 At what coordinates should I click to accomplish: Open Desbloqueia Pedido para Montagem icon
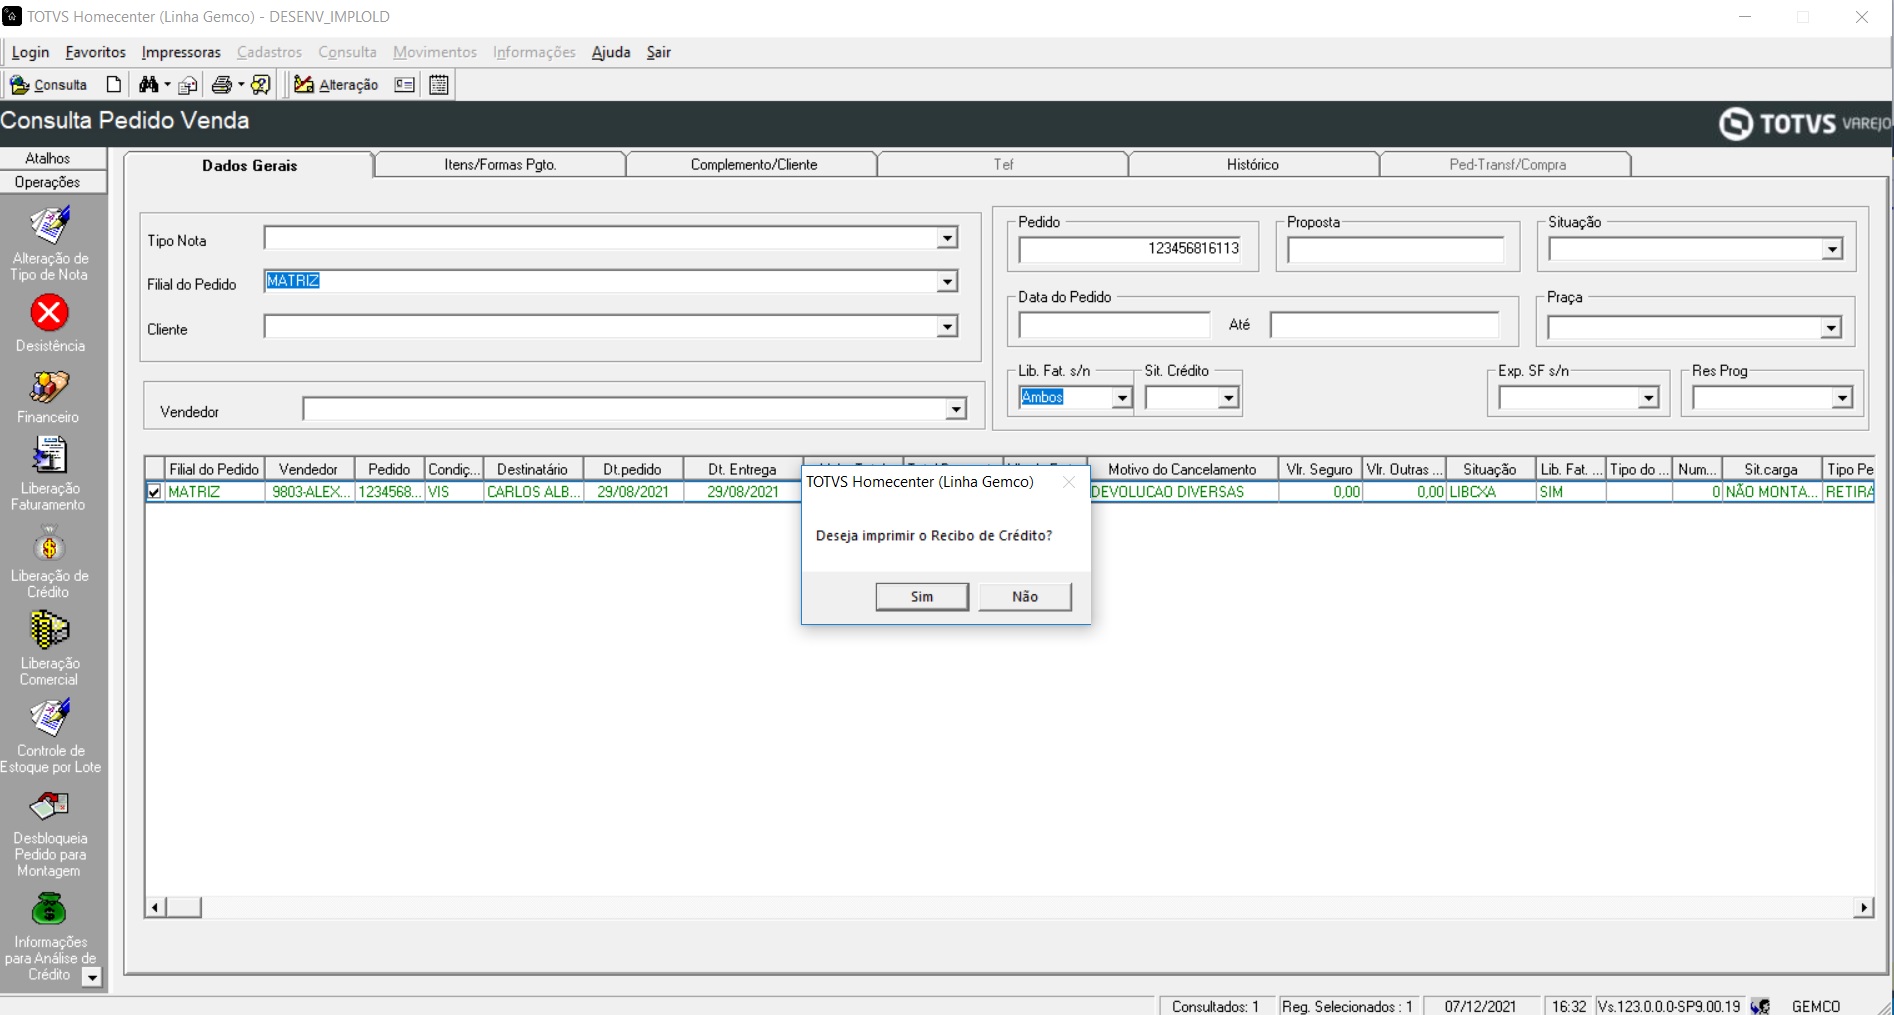point(49,806)
